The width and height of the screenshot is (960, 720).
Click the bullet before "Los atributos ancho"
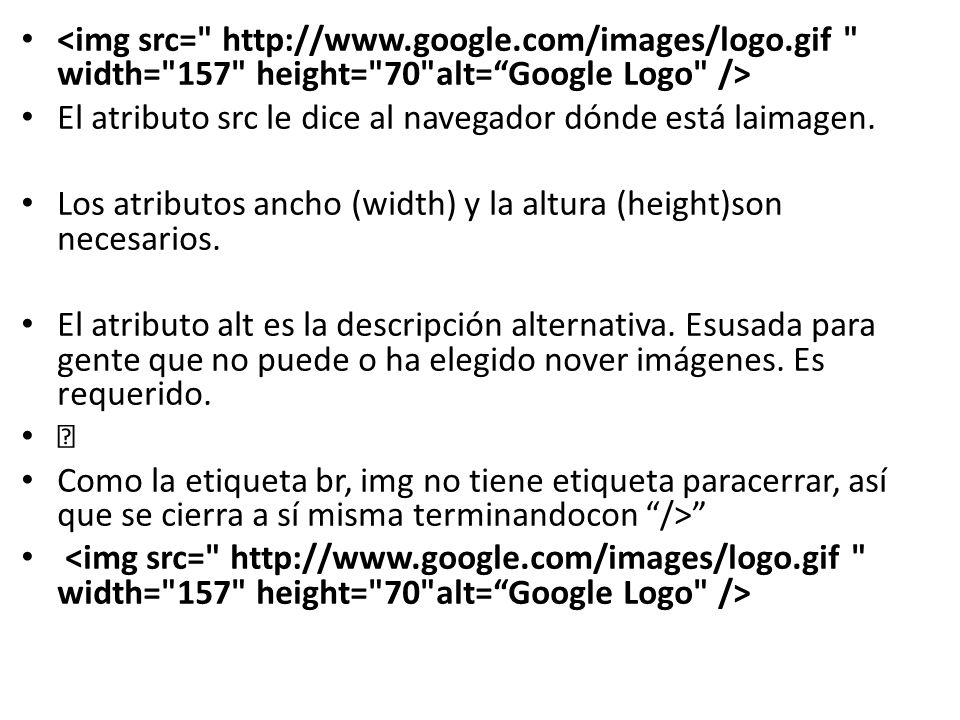click(x=27, y=203)
